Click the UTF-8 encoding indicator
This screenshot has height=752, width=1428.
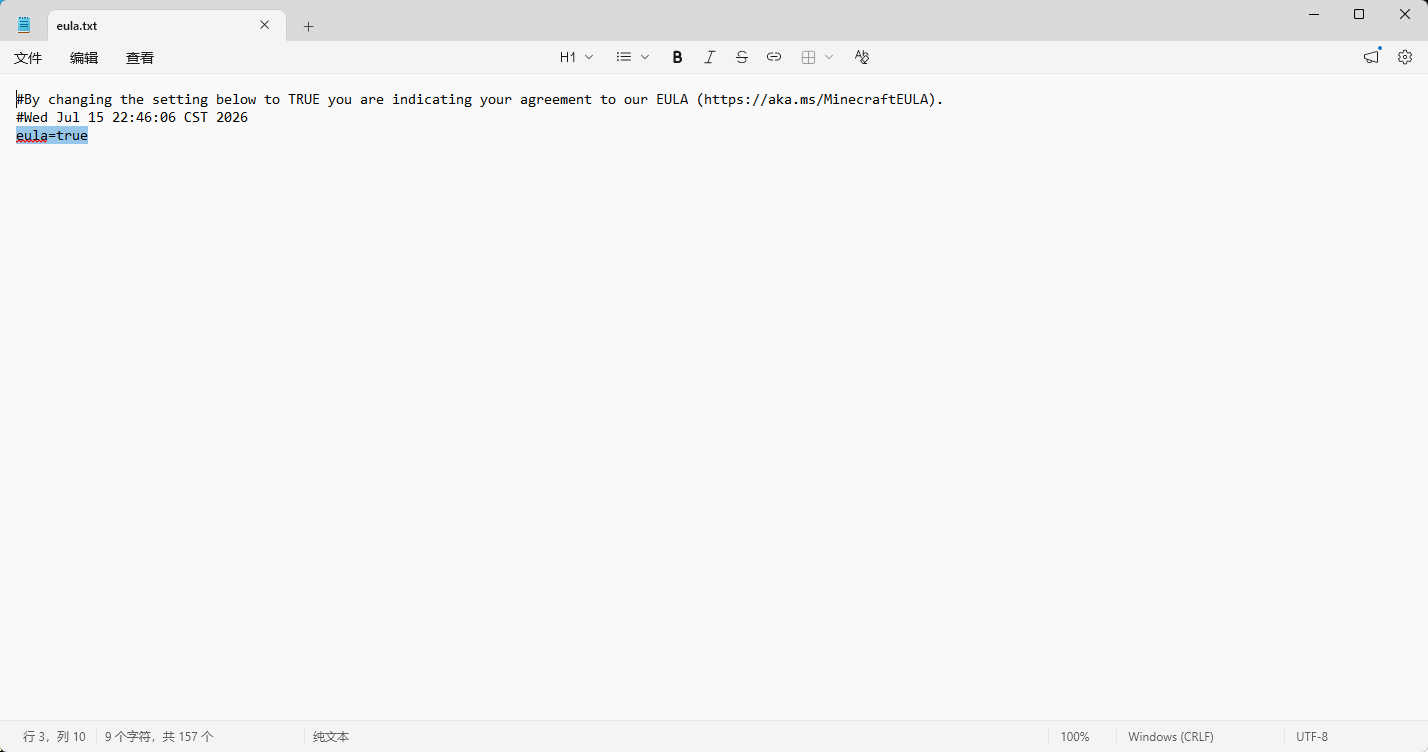tap(1312, 737)
